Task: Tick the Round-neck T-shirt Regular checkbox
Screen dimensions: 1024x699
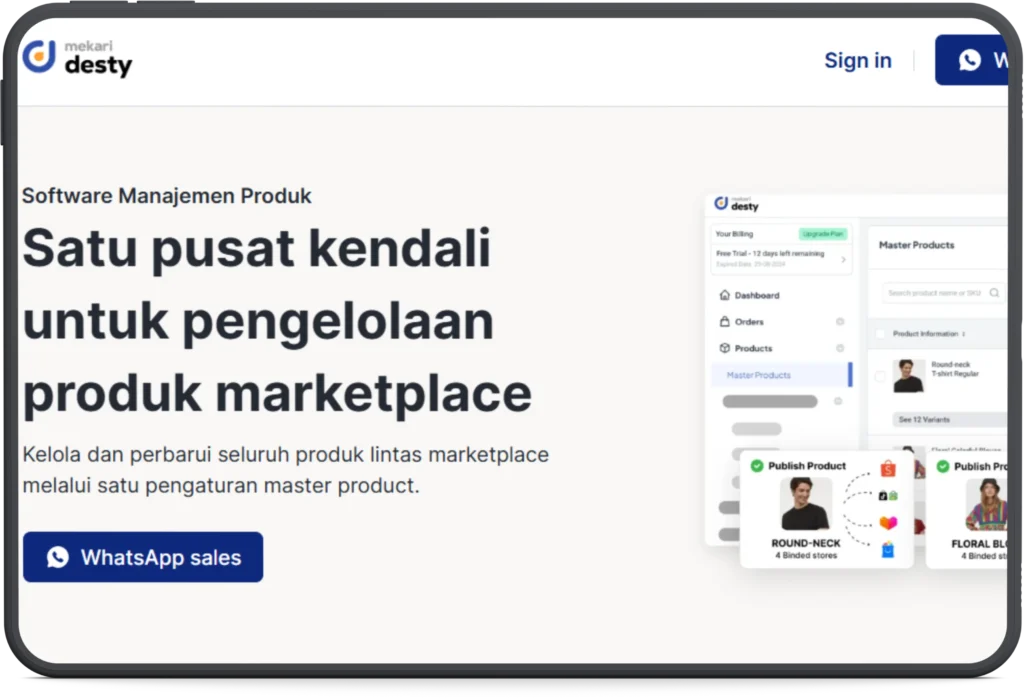Action: (x=880, y=376)
